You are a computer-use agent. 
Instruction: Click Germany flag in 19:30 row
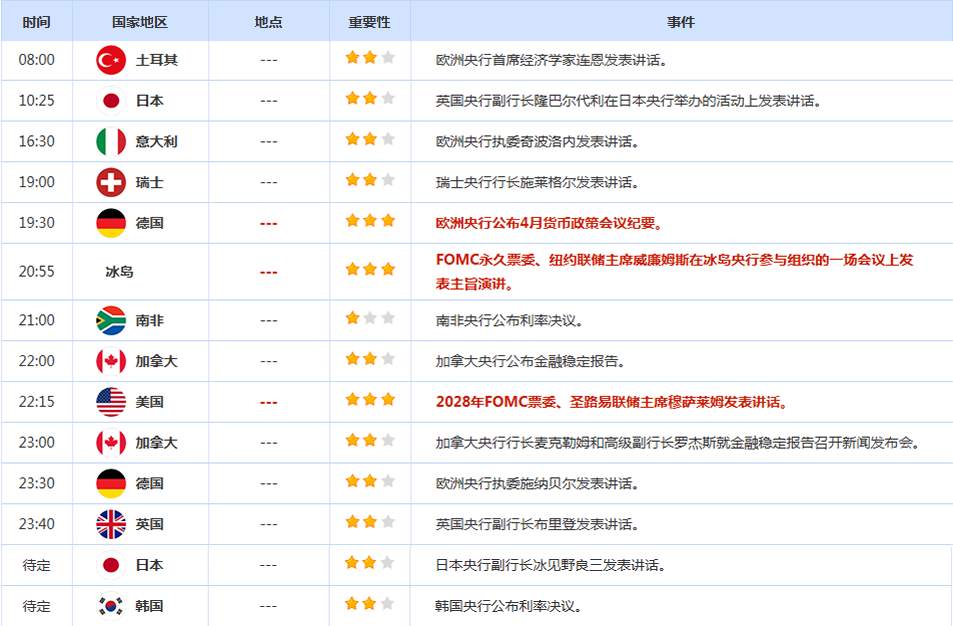(x=111, y=222)
